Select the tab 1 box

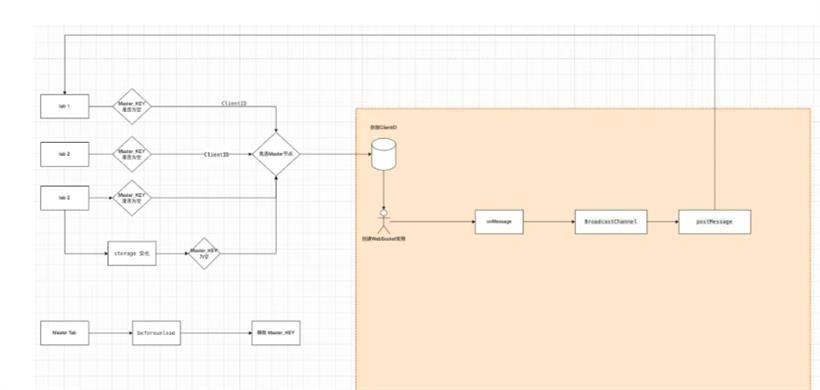point(65,107)
